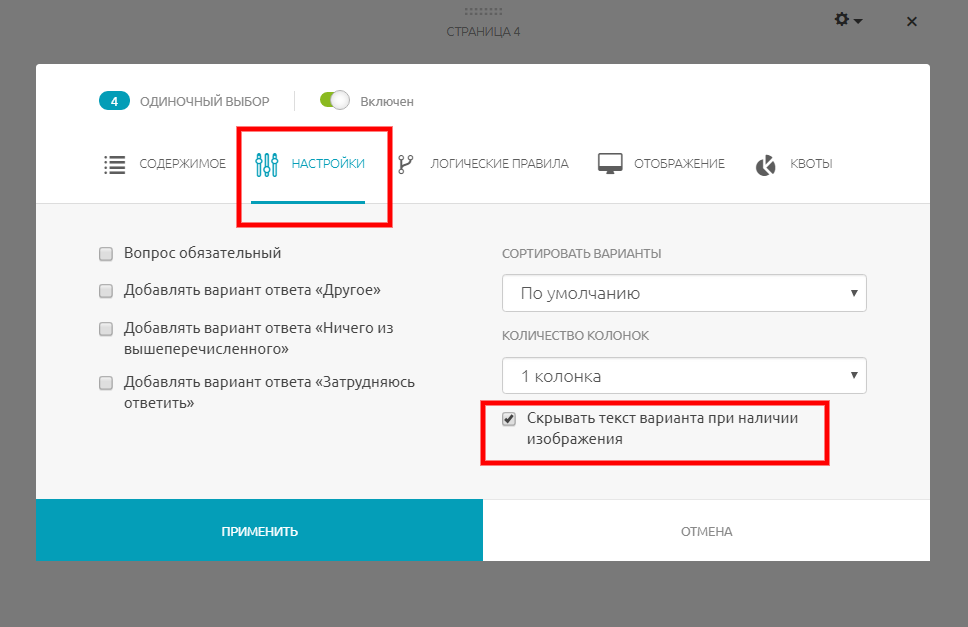Check the Вопрос обязательный checkbox
The width and height of the screenshot is (968, 627).
coord(106,254)
